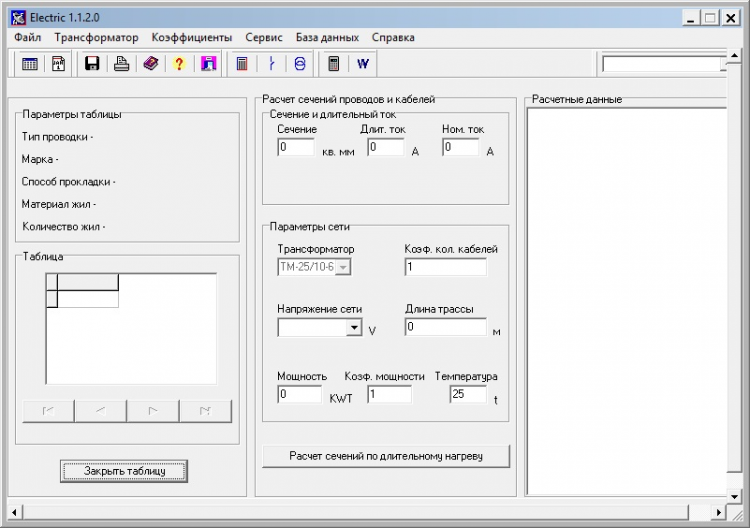Open the Сервис menu

click(x=264, y=37)
